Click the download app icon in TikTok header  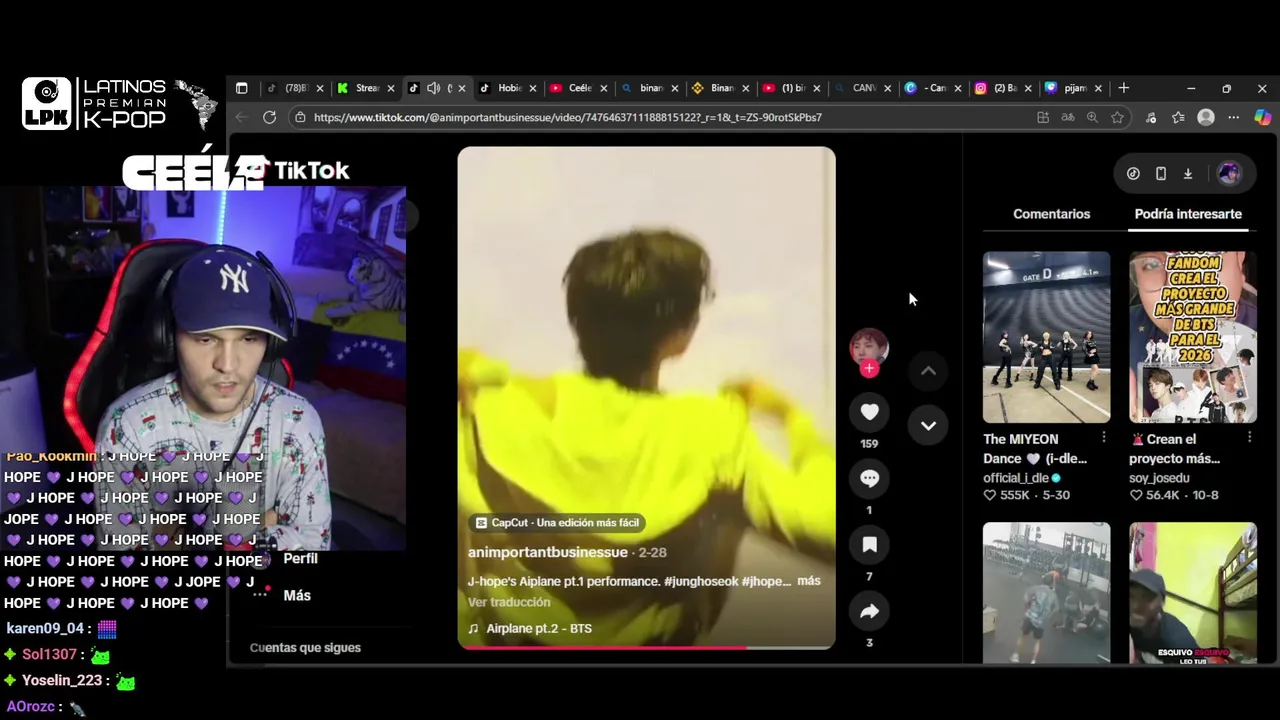pyautogui.click(x=1188, y=174)
